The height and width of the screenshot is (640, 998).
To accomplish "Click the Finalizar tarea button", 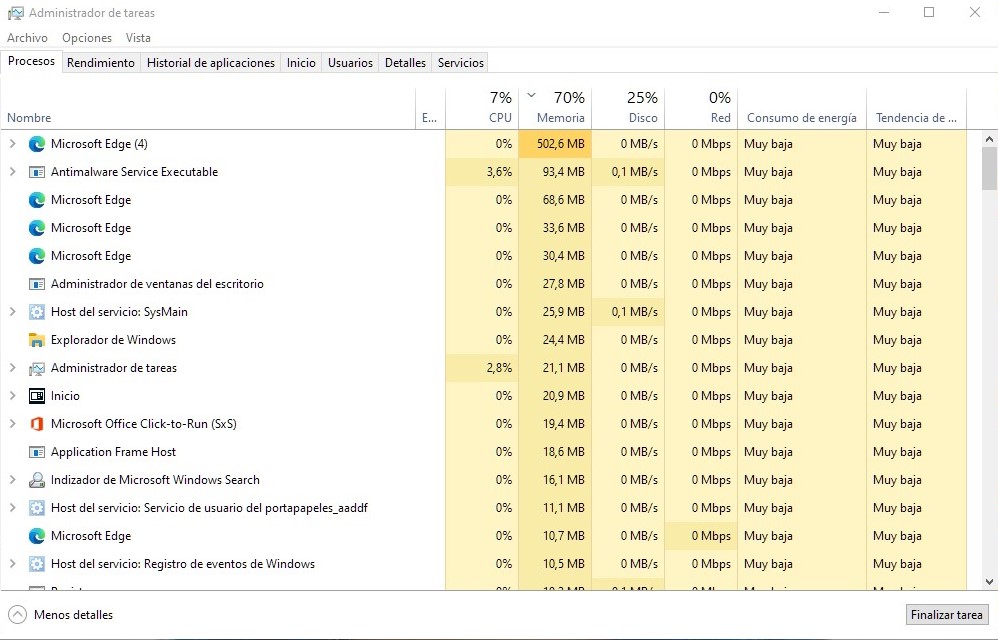I will (946, 615).
